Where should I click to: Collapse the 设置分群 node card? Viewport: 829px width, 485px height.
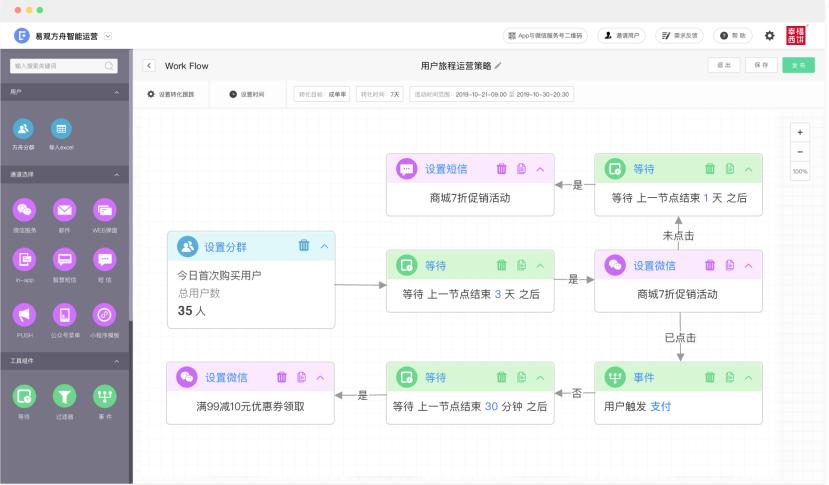point(324,246)
